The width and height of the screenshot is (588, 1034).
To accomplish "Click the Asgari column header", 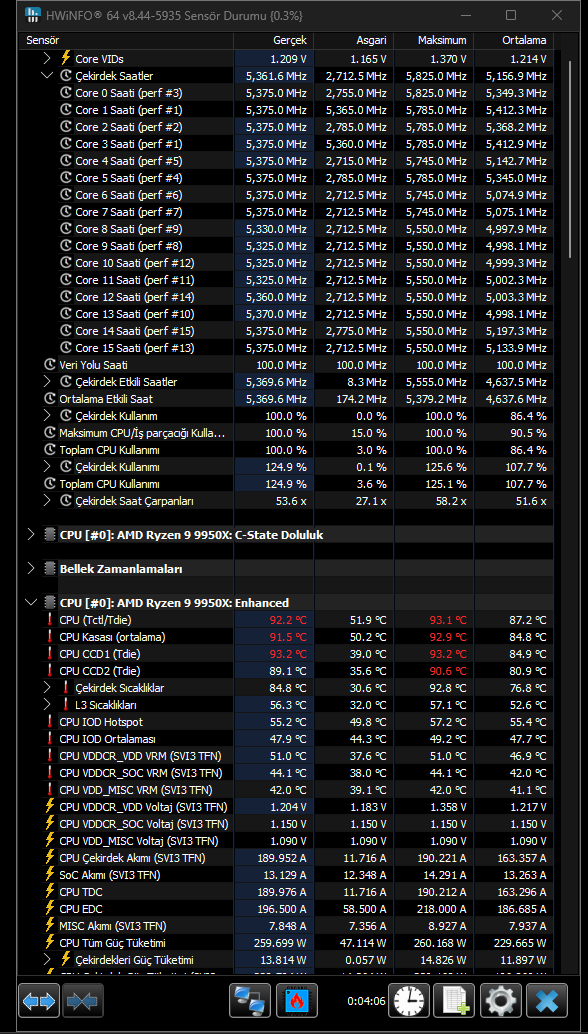I will click(x=354, y=41).
